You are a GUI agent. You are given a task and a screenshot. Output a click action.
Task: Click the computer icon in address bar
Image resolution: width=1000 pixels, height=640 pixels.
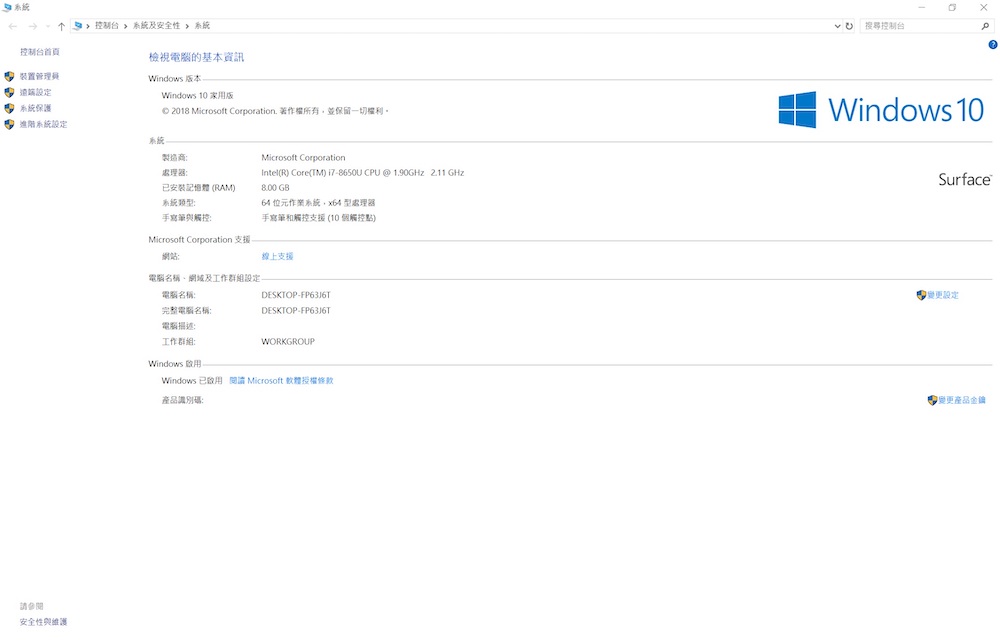coord(77,26)
